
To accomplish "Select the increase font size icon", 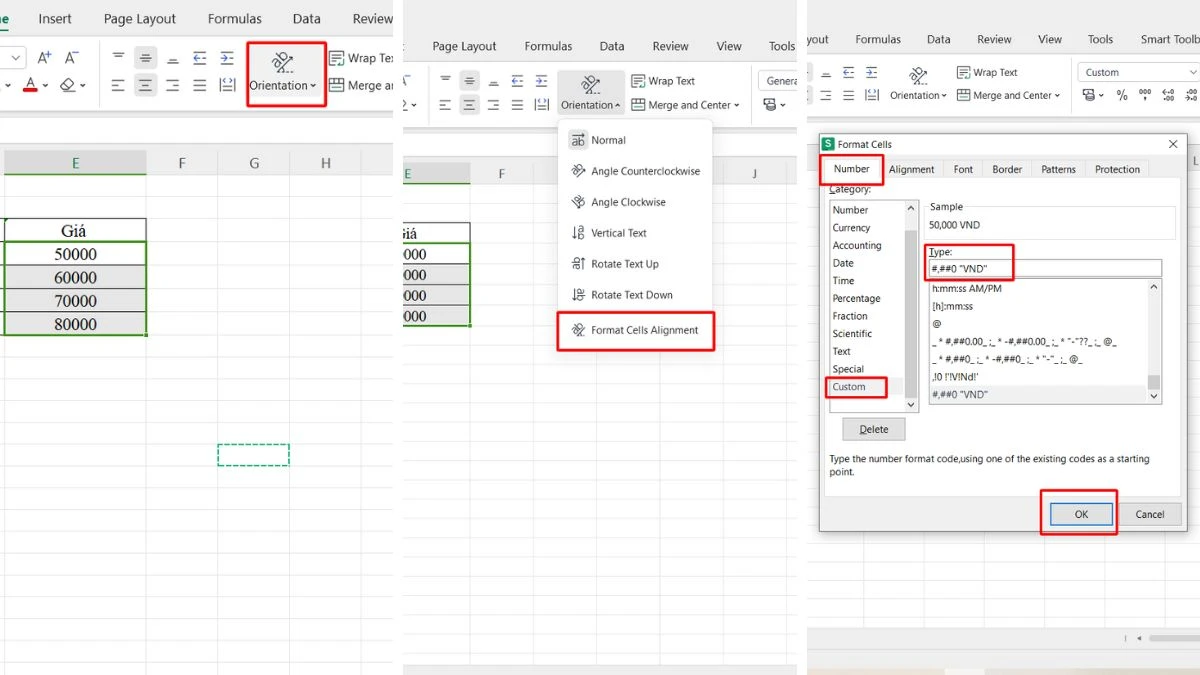I will pos(45,59).
